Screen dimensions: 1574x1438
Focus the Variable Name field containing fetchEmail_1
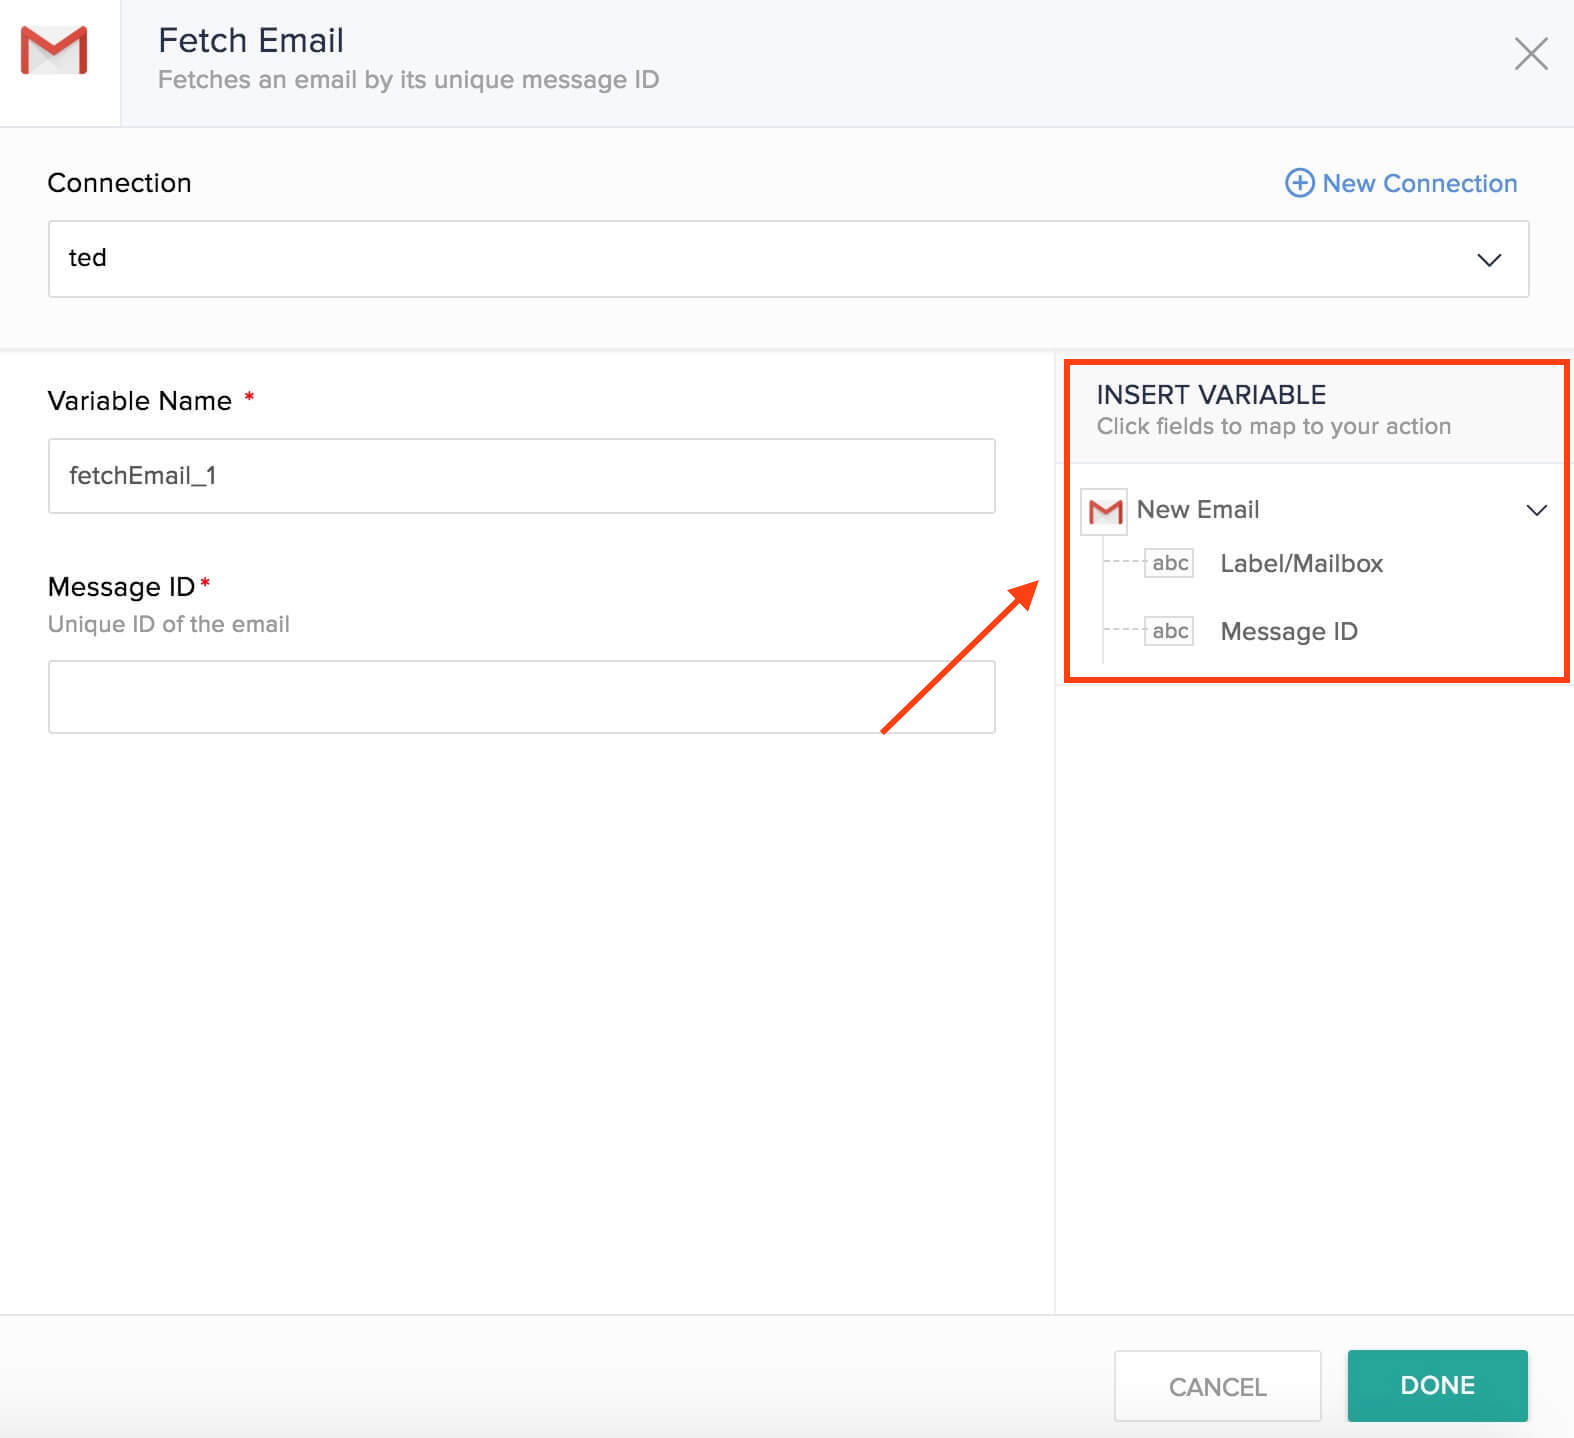pyautogui.click(x=521, y=476)
